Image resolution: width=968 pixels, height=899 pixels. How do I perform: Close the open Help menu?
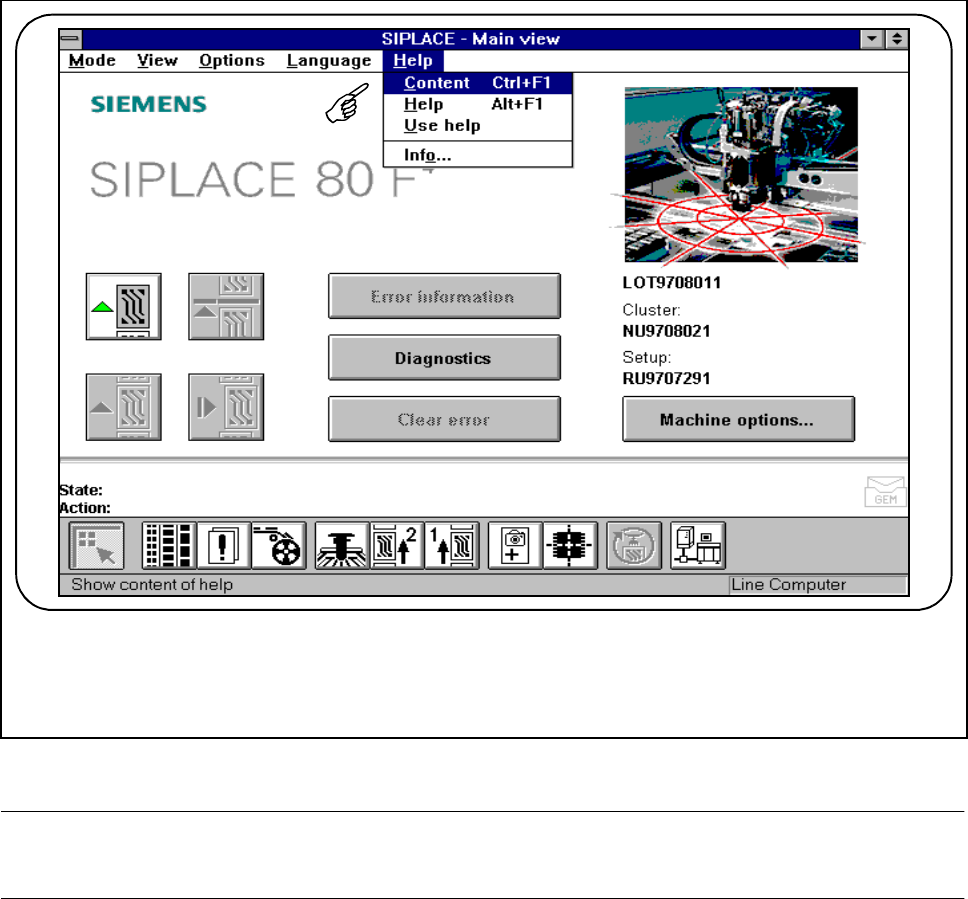point(413,61)
